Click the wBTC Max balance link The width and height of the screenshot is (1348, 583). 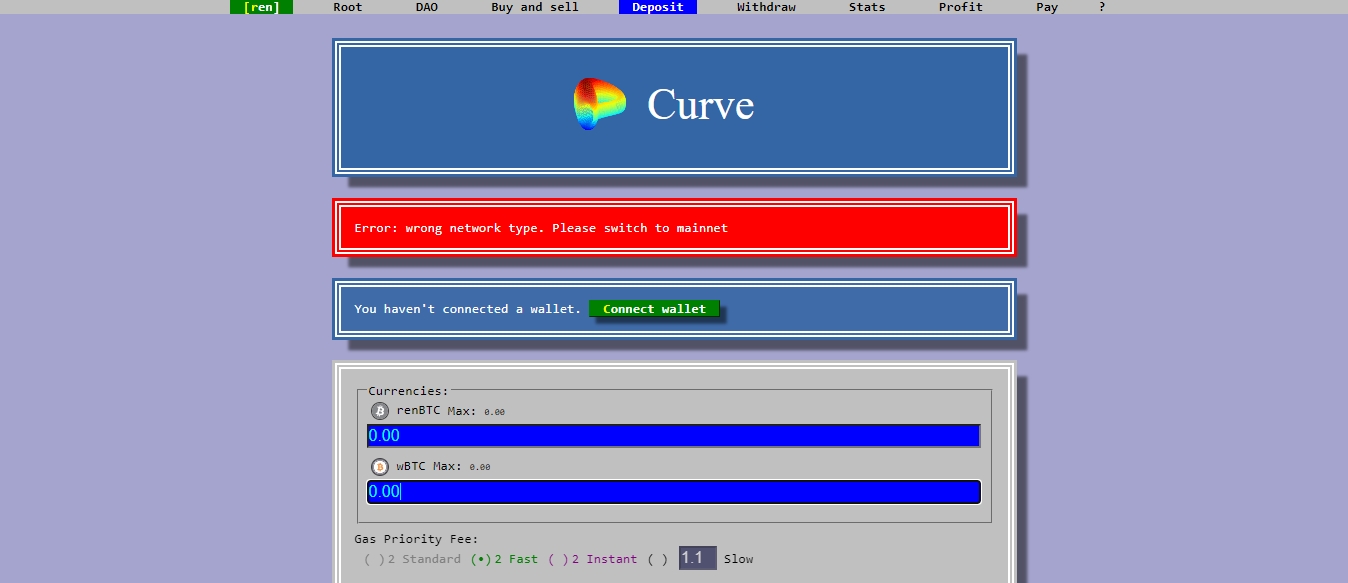pyautogui.click(x=462, y=467)
